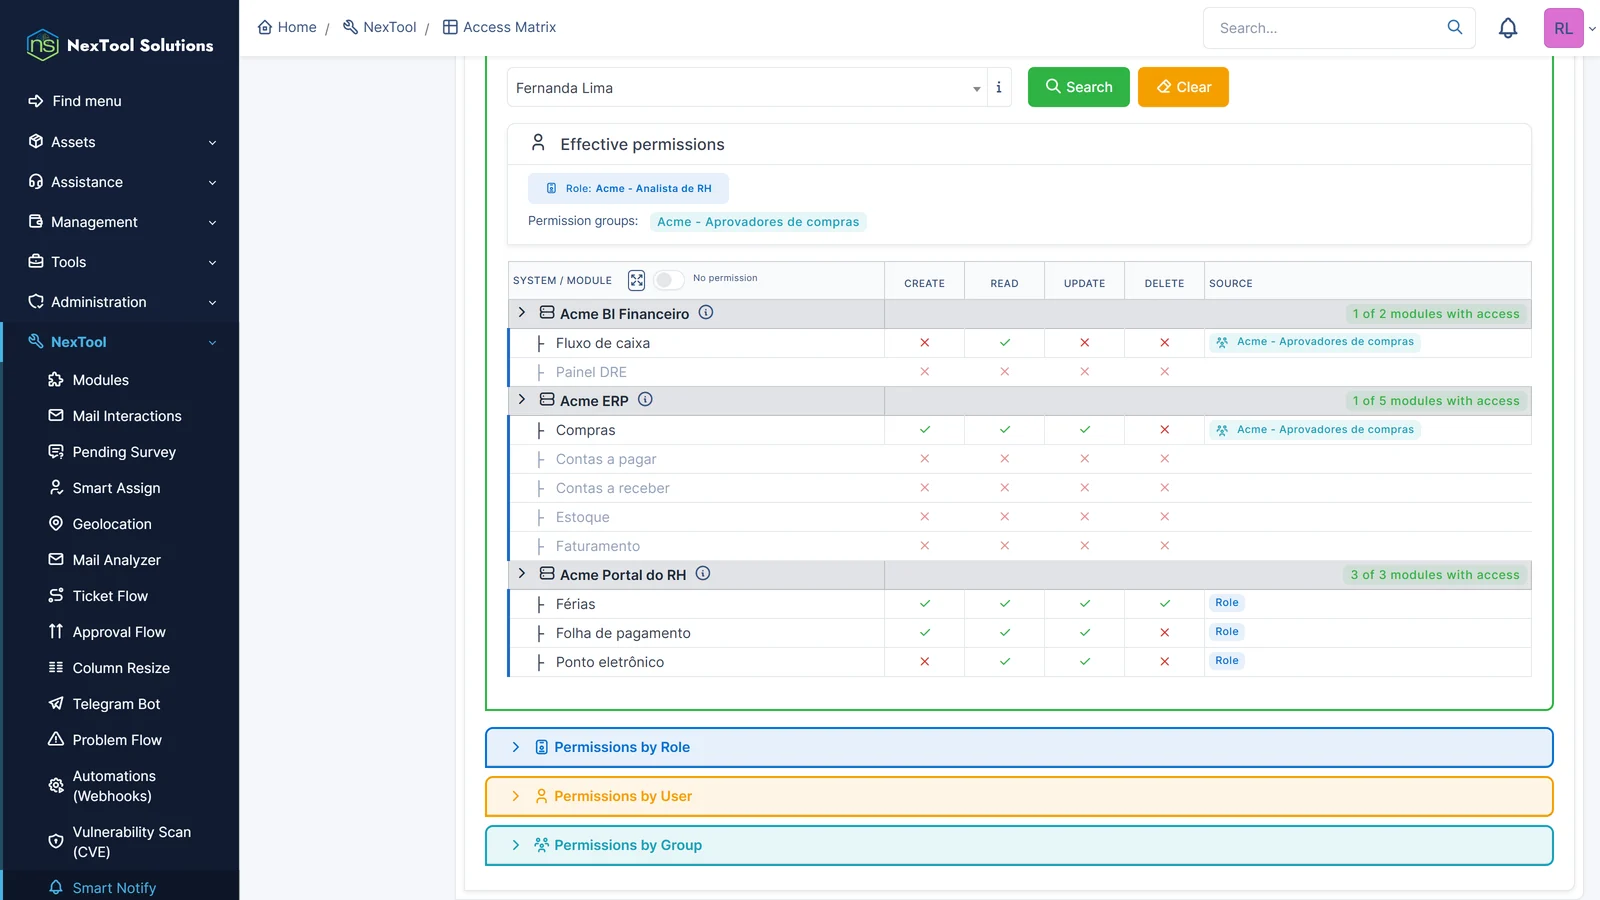Viewport: 1600px width, 900px height.
Task: Collapse the Acme BI Financeiro group
Action: point(521,313)
